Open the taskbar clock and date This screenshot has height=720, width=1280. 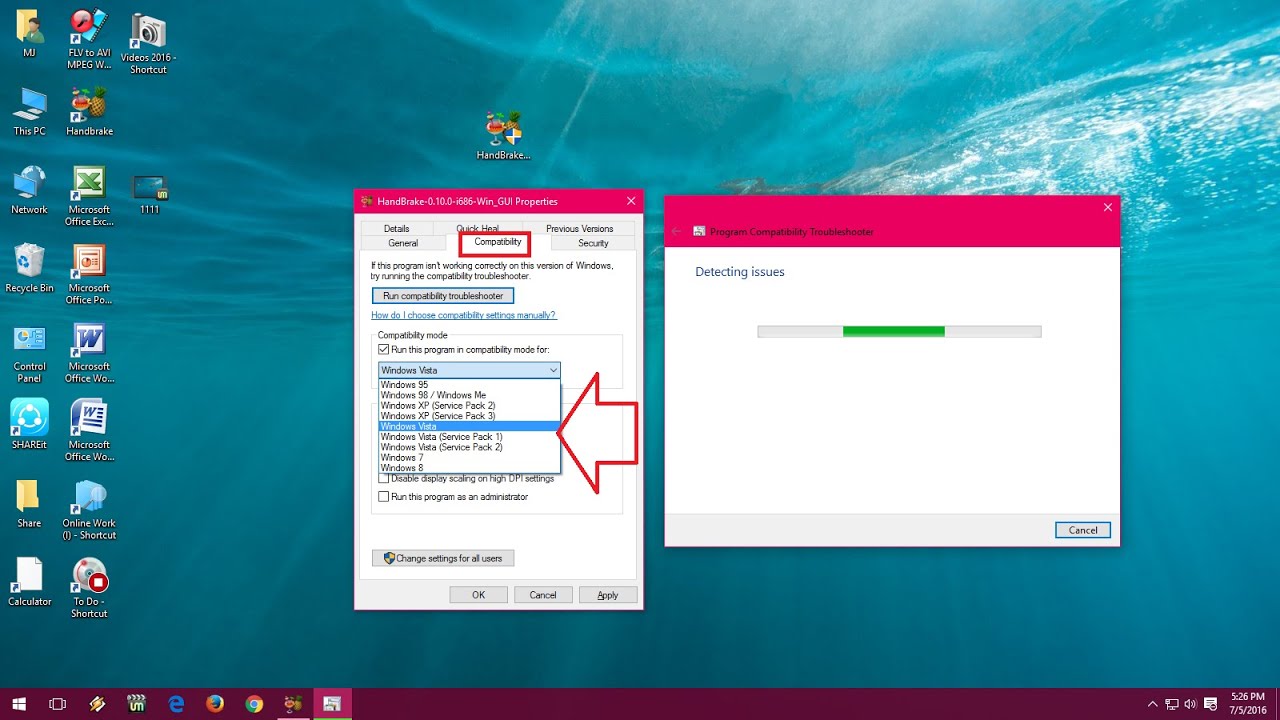pyautogui.click(x=1250, y=704)
